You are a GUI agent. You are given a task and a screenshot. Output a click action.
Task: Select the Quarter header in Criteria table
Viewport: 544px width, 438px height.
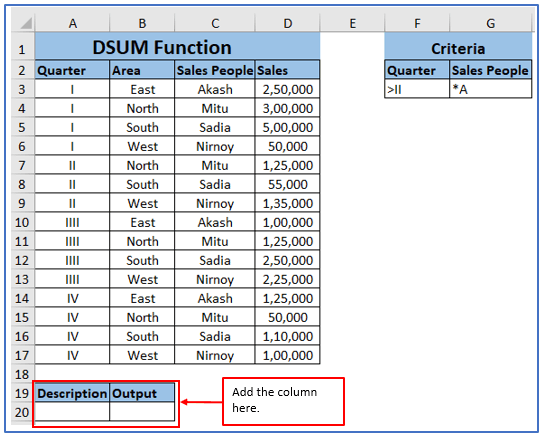pyautogui.click(x=417, y=70)
